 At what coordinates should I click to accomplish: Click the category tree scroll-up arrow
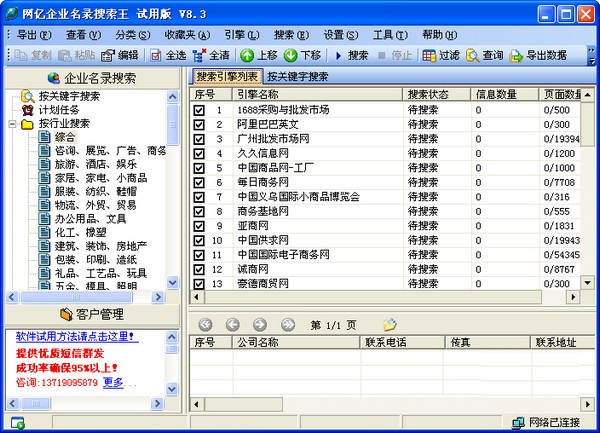[x=173, y=97]
